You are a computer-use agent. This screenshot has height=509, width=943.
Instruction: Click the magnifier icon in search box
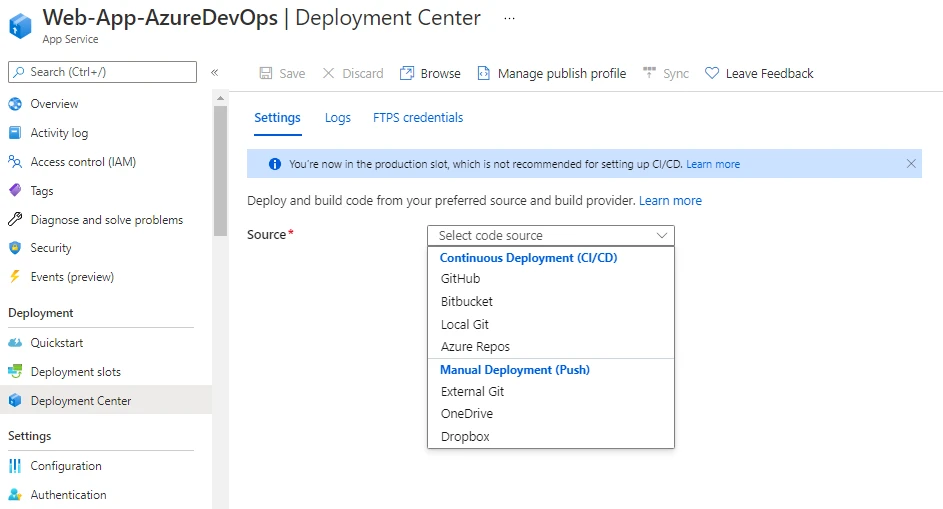19,72
